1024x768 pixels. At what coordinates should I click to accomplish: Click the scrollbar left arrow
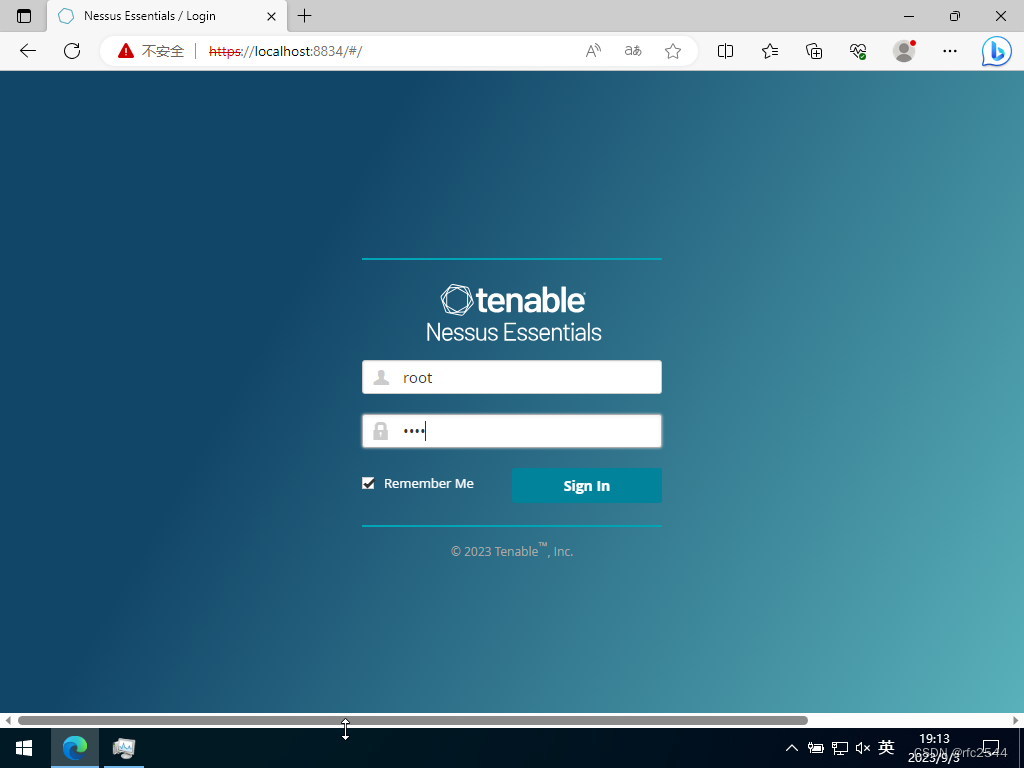click(8, 720)
